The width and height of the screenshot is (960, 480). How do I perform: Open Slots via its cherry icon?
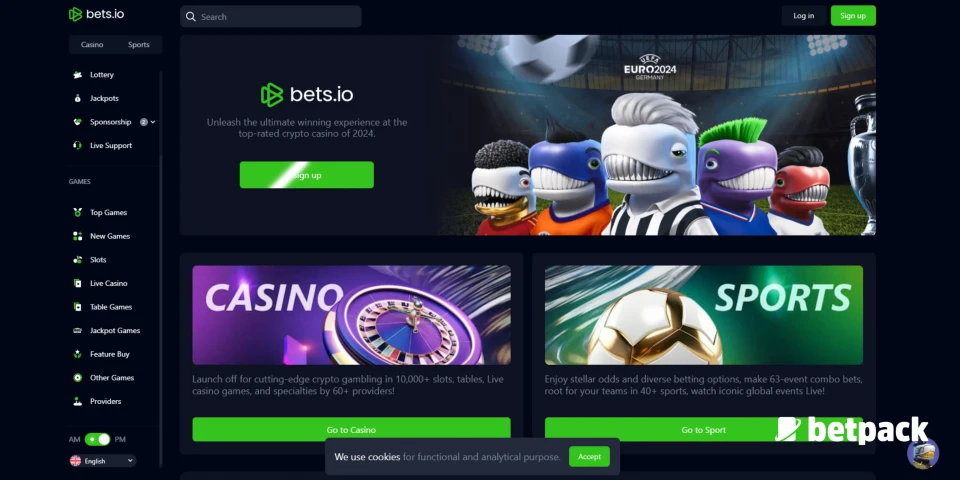pyautogui.click(x=77, y=260)
